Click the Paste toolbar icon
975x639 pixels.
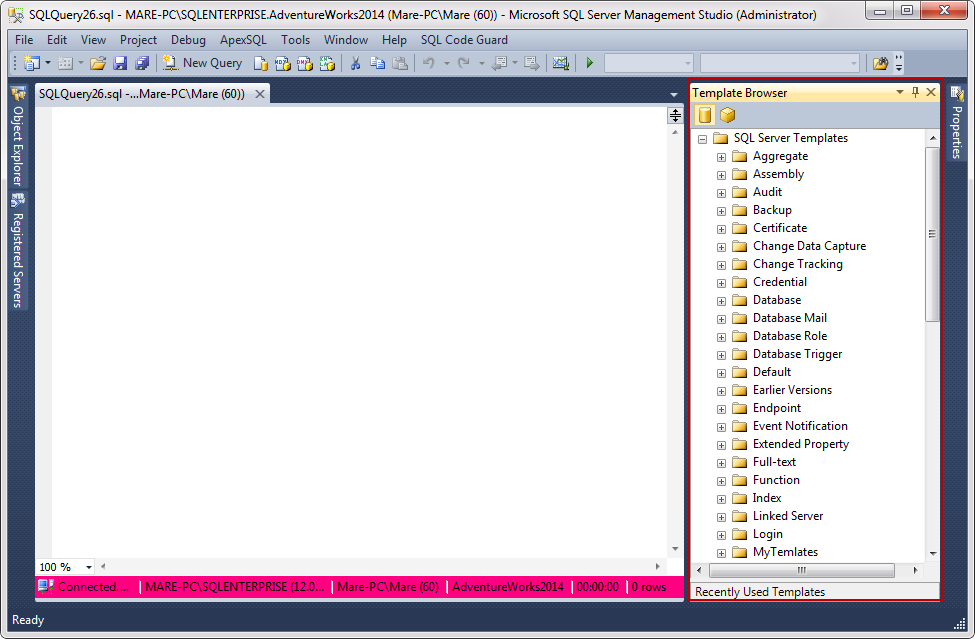[400, 63]
